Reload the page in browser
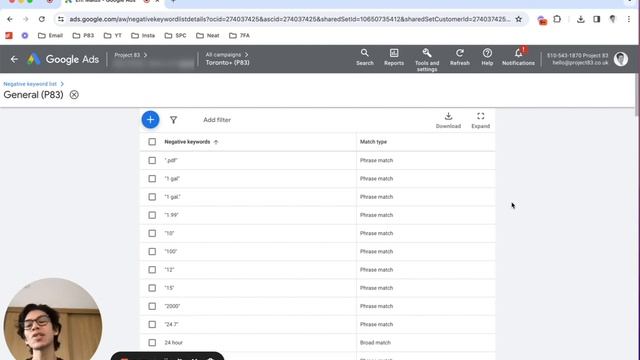 [42, 19]
